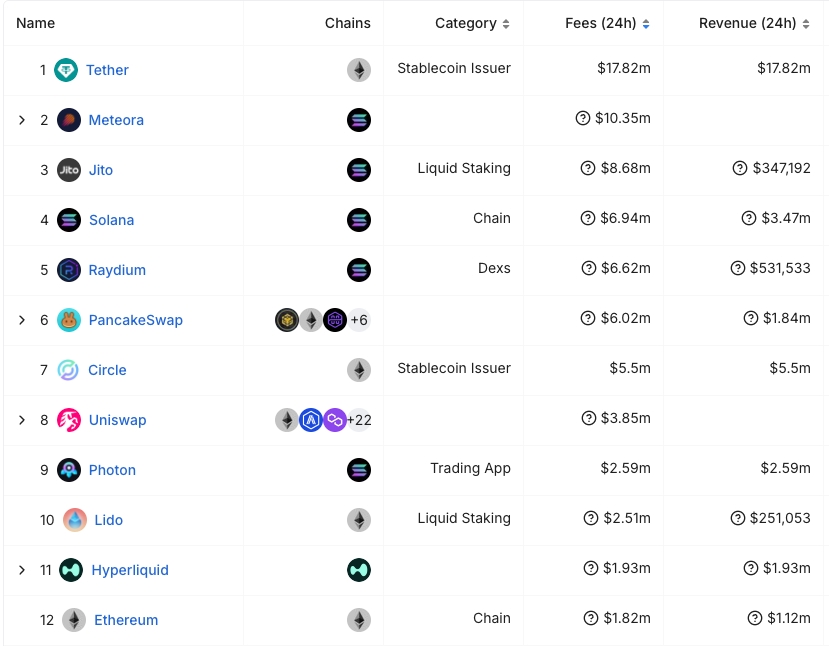The image size is (829, 646).
Task: Click help icon beside Ethereum revenue $1.12m
Action: (755, 618)
